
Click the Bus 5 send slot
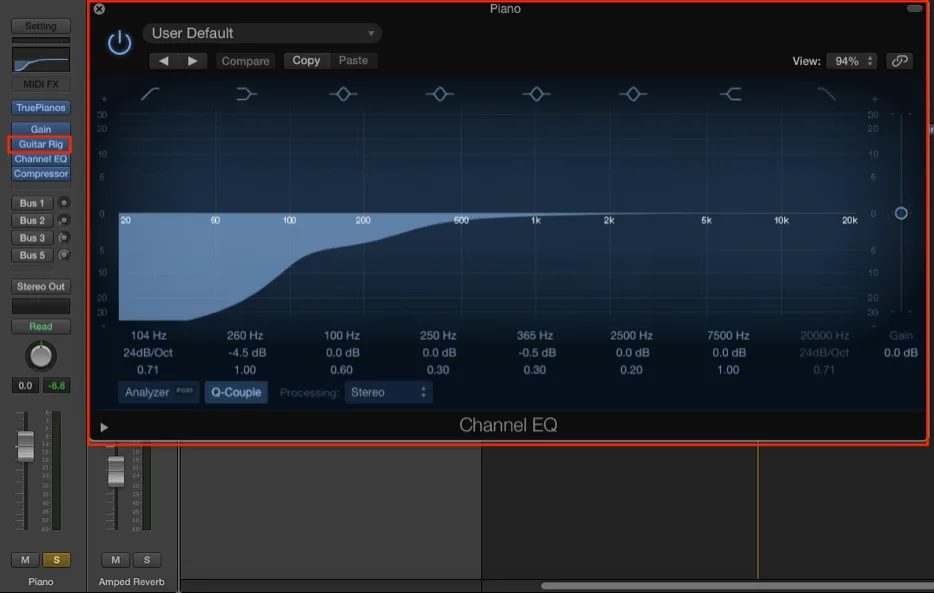pyautogui.click(x=32, y=255)
